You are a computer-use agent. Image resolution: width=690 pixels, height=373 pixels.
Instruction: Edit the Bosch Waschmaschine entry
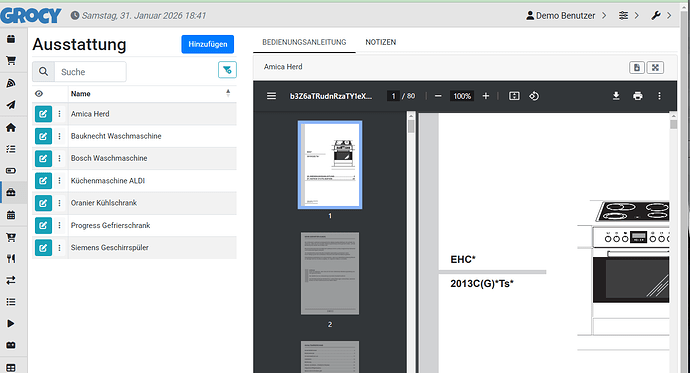(43, 158)
